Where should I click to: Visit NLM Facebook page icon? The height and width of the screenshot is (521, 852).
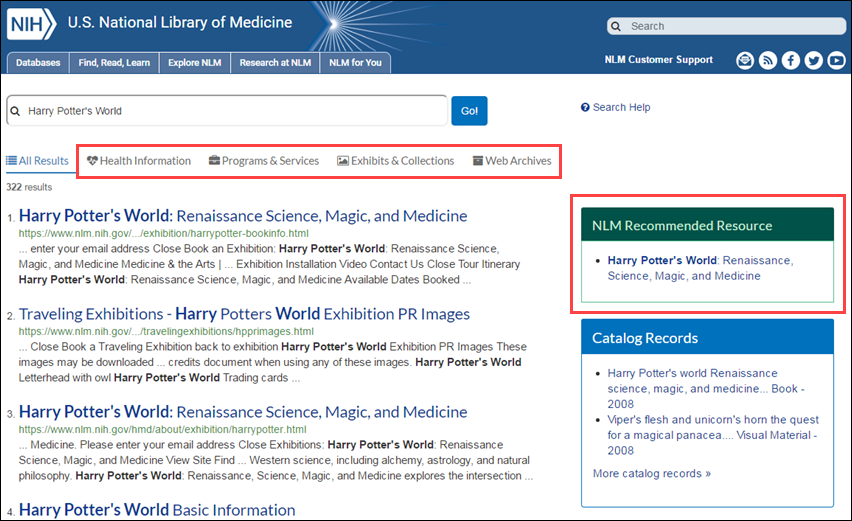[791, 60]
